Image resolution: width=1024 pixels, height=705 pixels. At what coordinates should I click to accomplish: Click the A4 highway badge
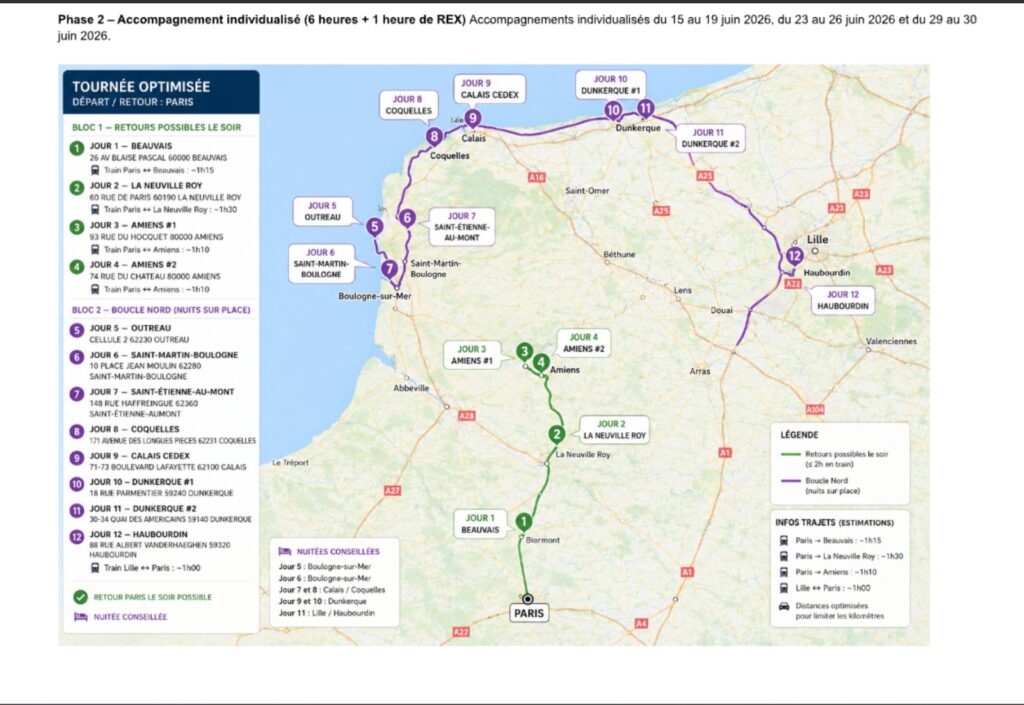click(641, 623)
